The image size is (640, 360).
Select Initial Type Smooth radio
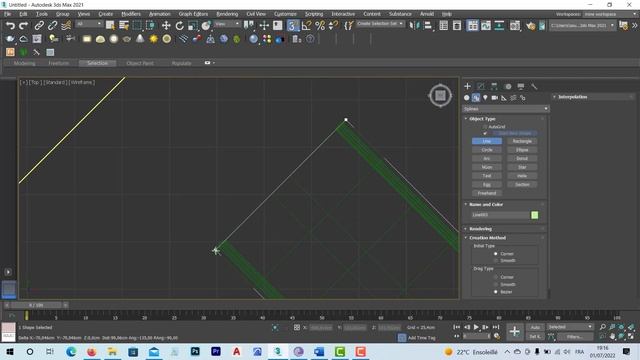[x=496, y=260]
